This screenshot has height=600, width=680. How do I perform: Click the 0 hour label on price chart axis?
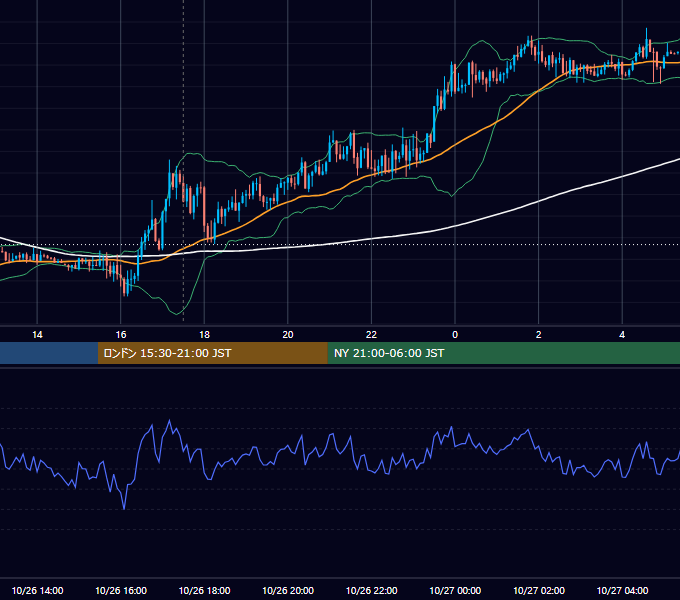(x=455, y=335)
